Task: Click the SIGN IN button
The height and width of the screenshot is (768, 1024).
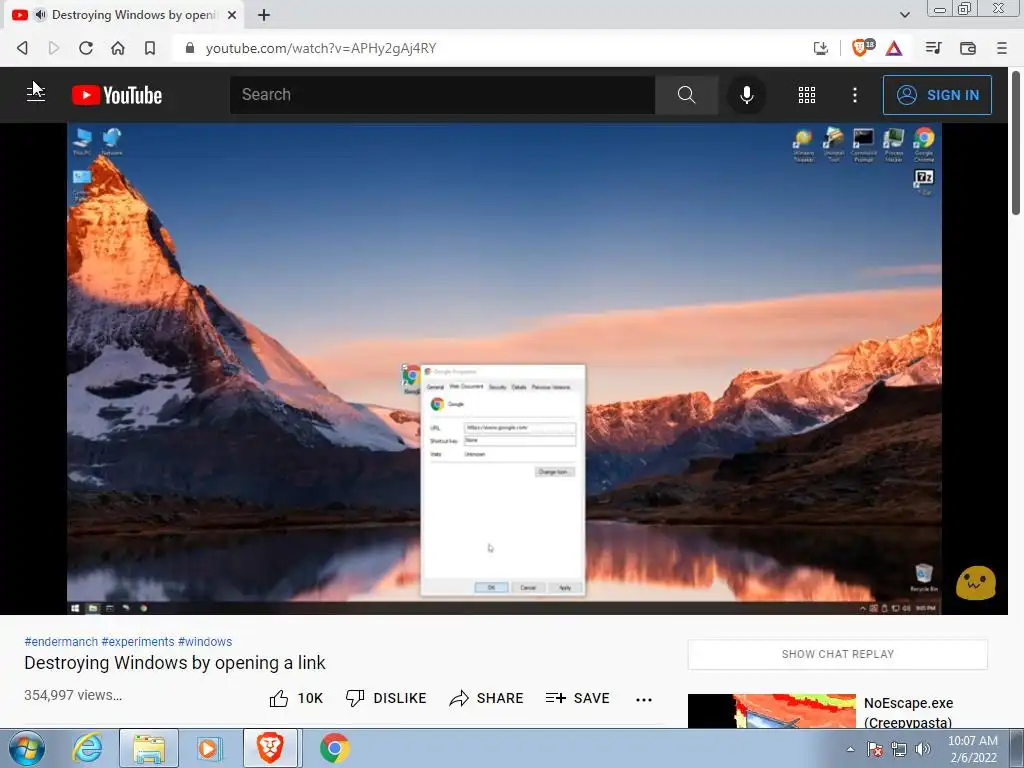Action: (937, 95)
